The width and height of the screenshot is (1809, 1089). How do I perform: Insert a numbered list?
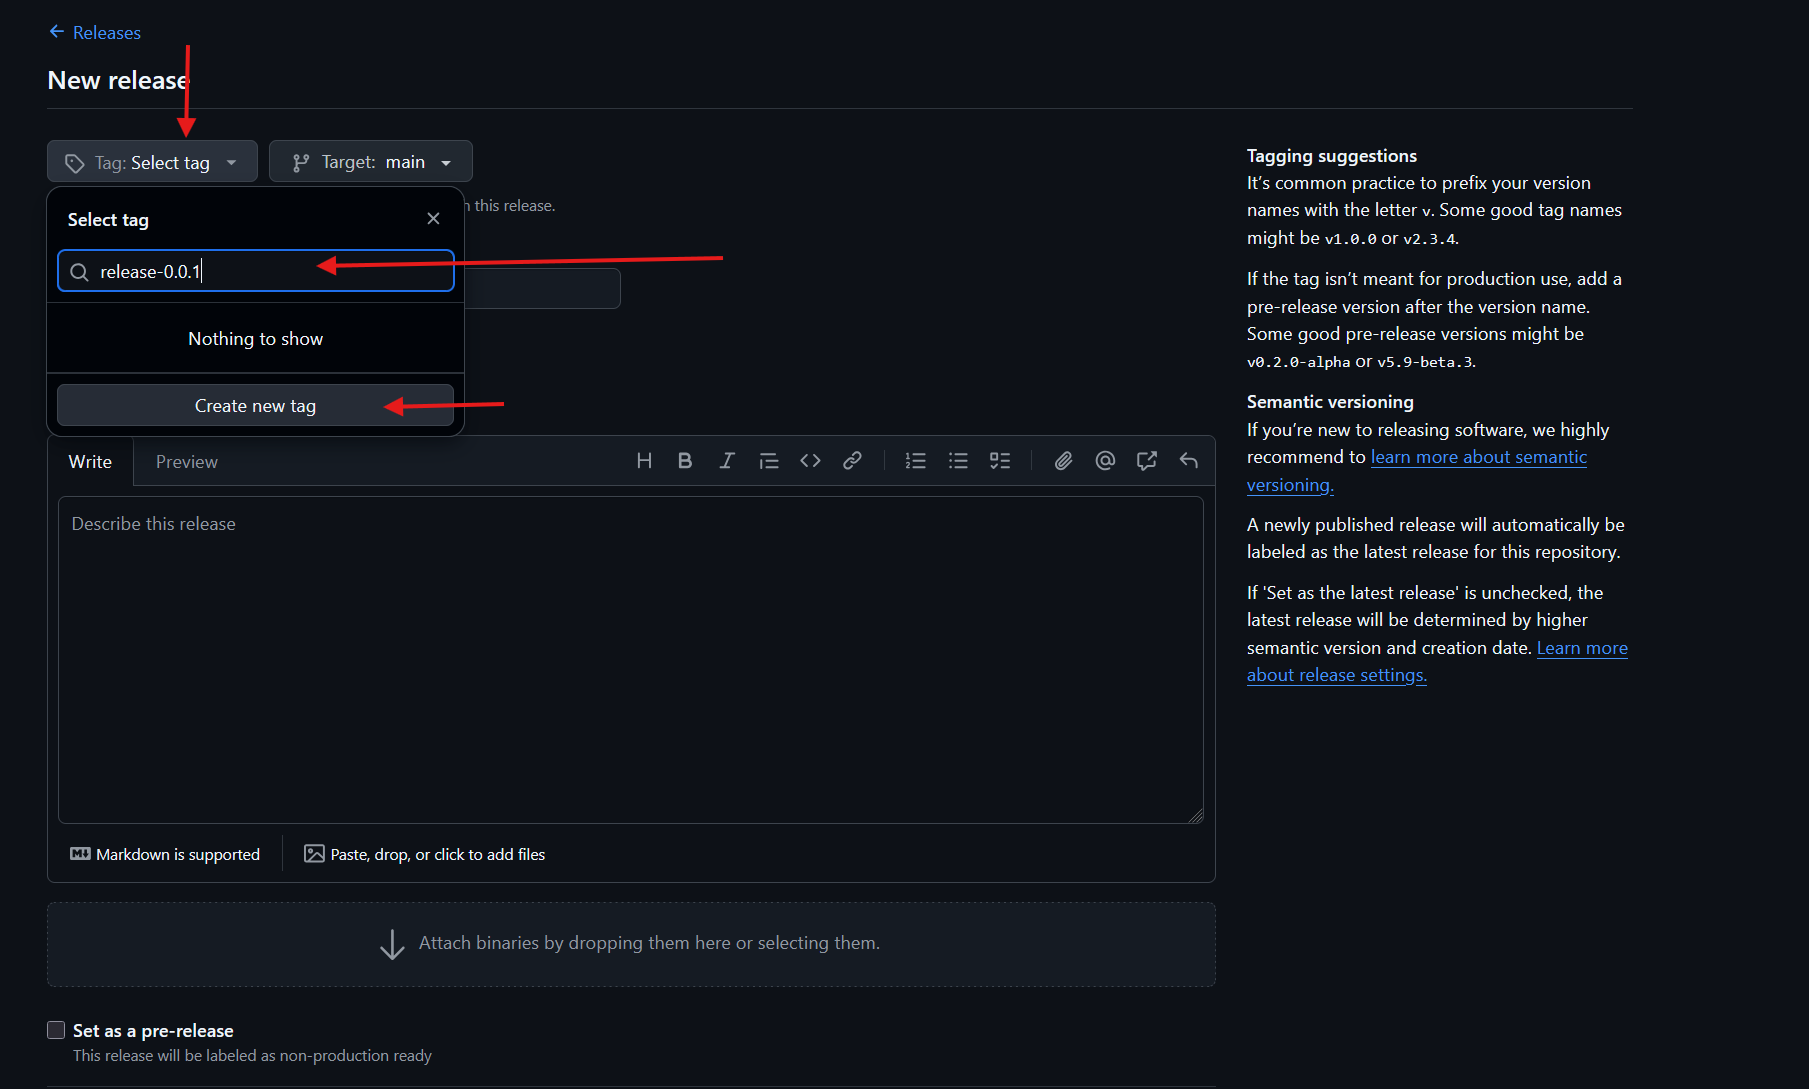(915, 461)
